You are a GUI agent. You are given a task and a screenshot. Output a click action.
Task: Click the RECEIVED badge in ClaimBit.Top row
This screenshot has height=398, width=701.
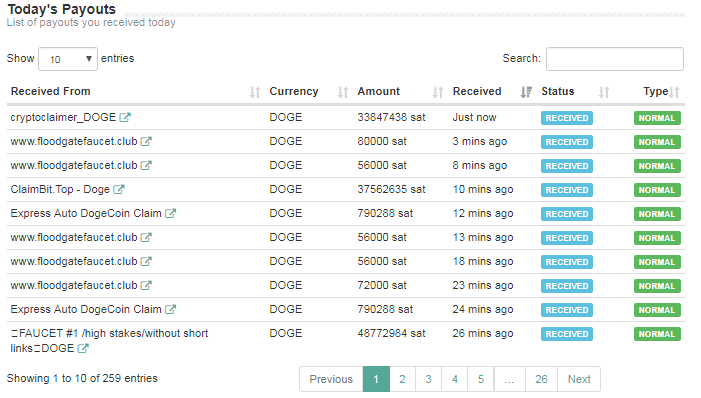[x=567, y=190]
